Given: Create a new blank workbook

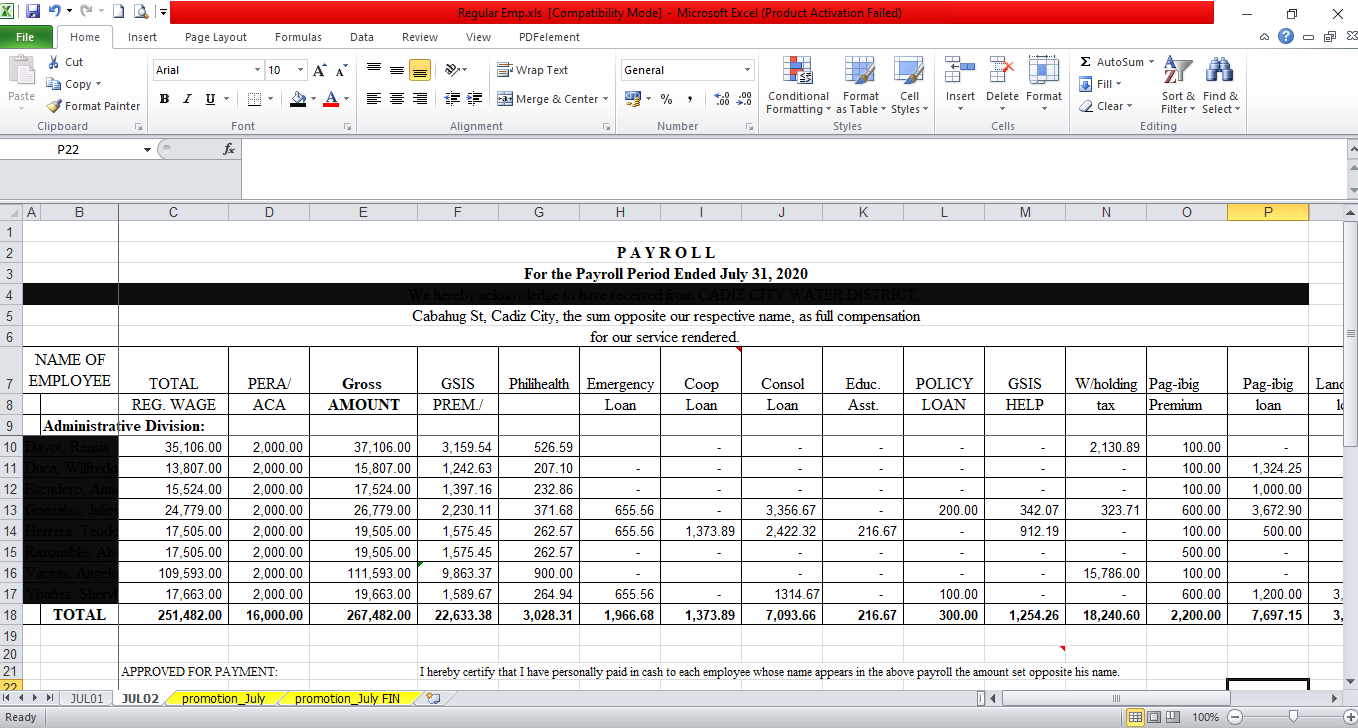Looking at the screenshot, I should [117, 13].
